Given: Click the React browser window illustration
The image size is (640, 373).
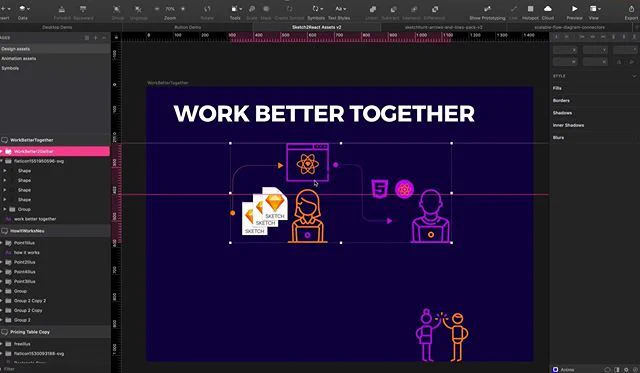Looking at the screenshot, I should point(308,162).
